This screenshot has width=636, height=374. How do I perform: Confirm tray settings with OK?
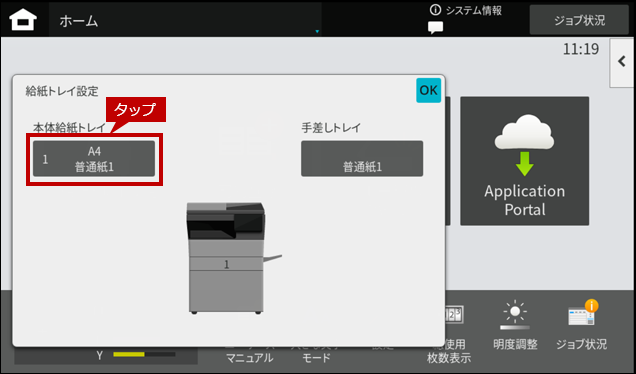[428, 90]
